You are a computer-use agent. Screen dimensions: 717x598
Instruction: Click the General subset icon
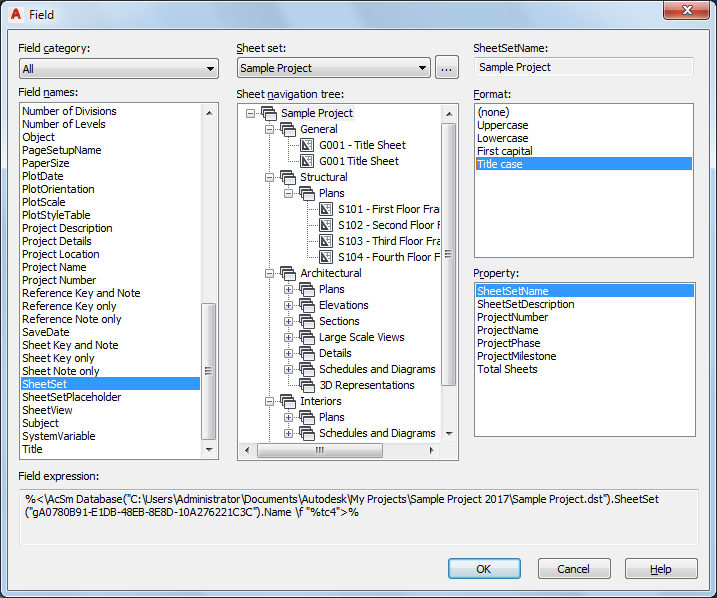288,129
